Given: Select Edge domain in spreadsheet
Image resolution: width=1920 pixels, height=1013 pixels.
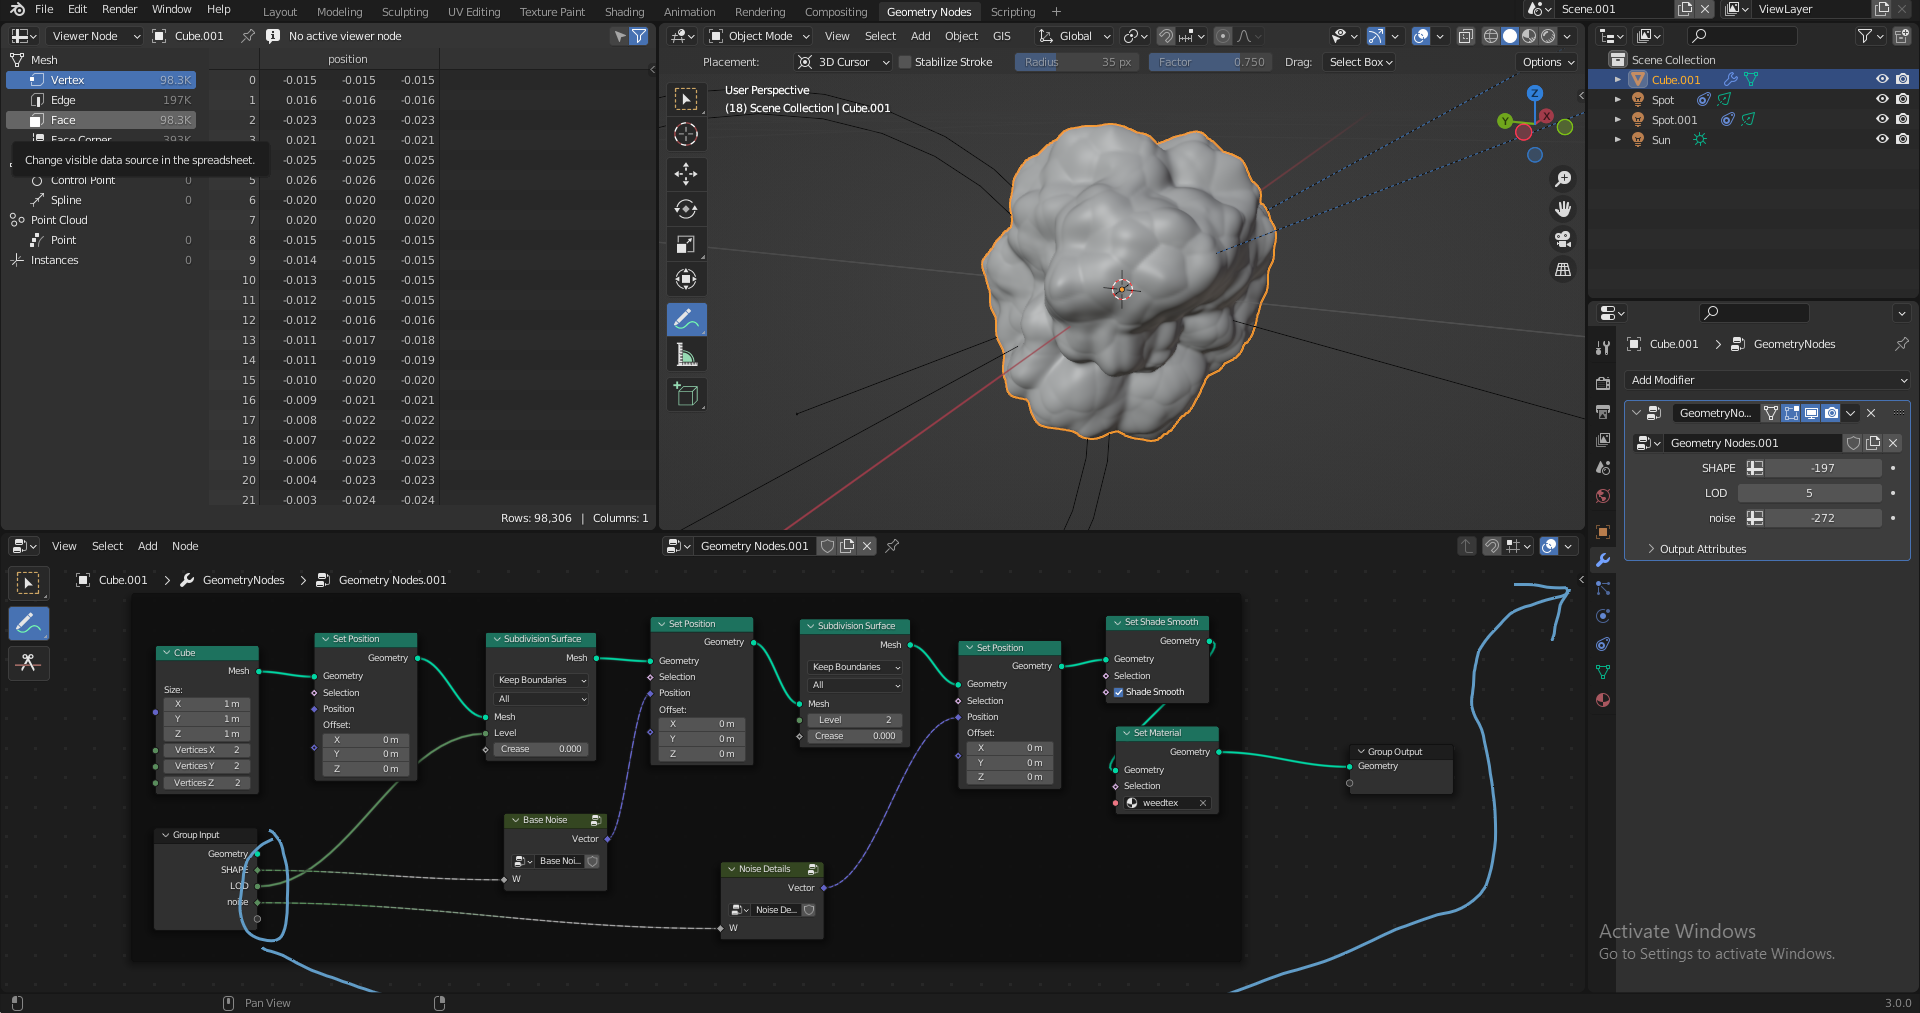Looking at the screenshot, I should (101, 100).
